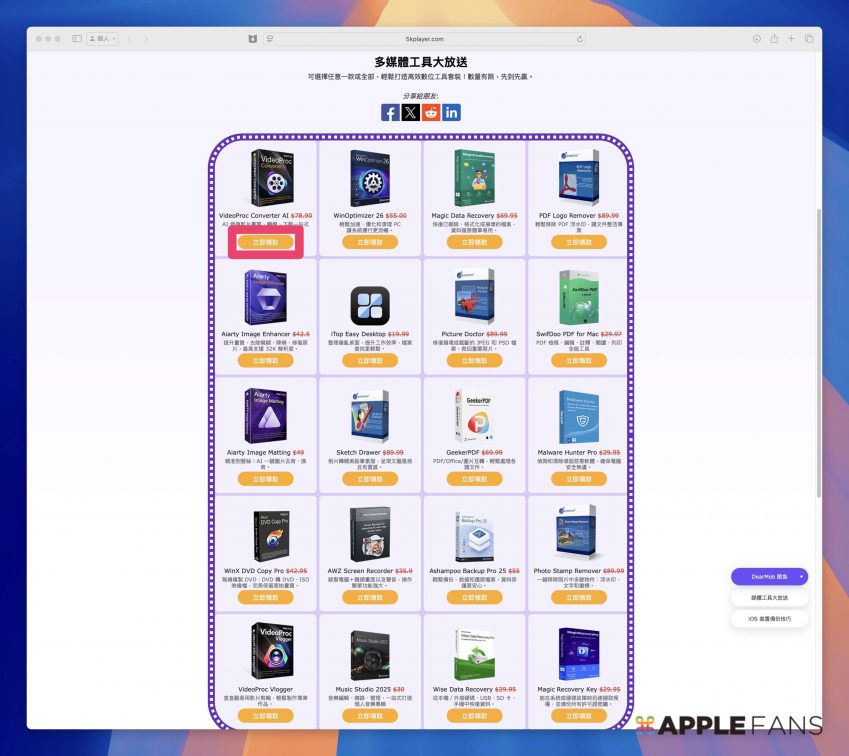Claim VideoProc Converter AI with 立即領取
The width and height of the screenshot is (849, 756).
(265, 242)
